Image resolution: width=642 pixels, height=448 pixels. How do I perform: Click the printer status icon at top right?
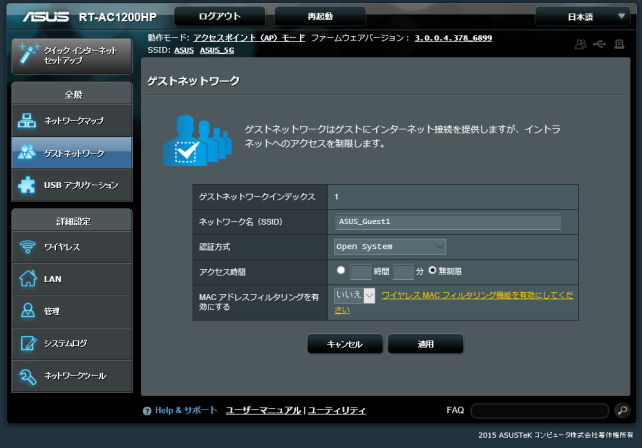[619, 44]
